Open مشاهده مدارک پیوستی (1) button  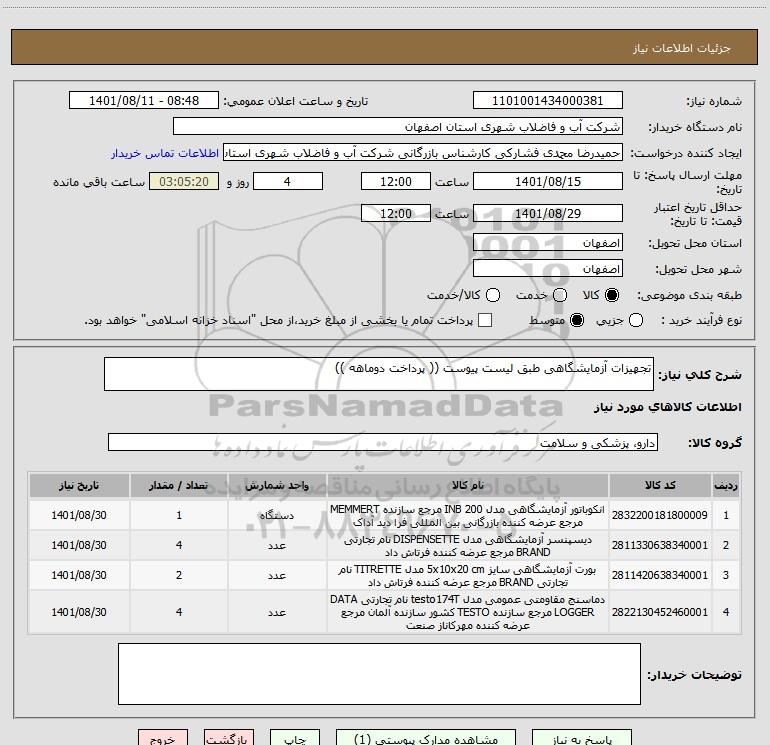[426, 738]
